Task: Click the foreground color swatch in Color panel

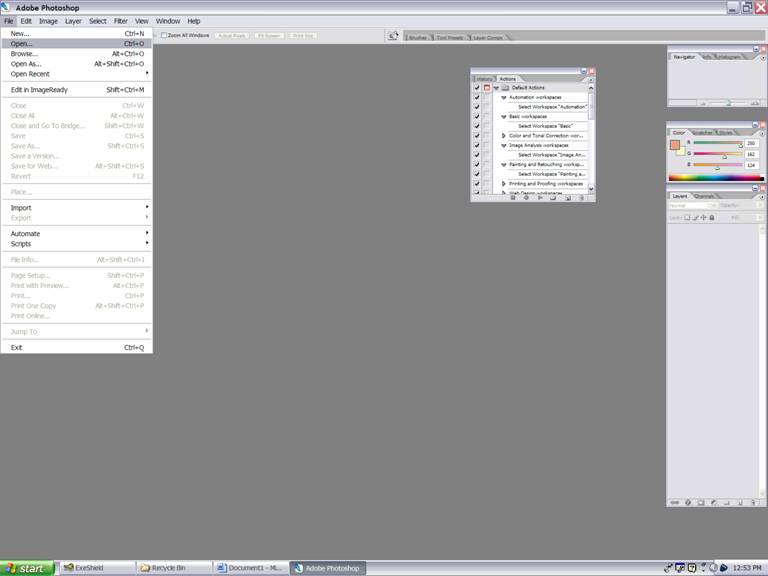Action: (675, 144)
